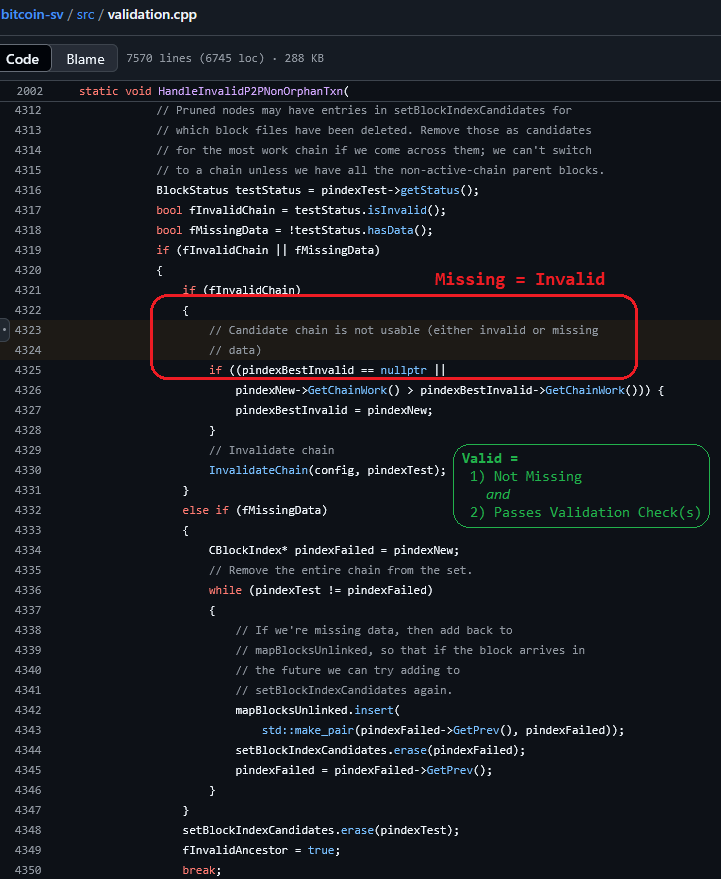
Task: Open line actions menu beside line 4323
Action: pos(4,329)
